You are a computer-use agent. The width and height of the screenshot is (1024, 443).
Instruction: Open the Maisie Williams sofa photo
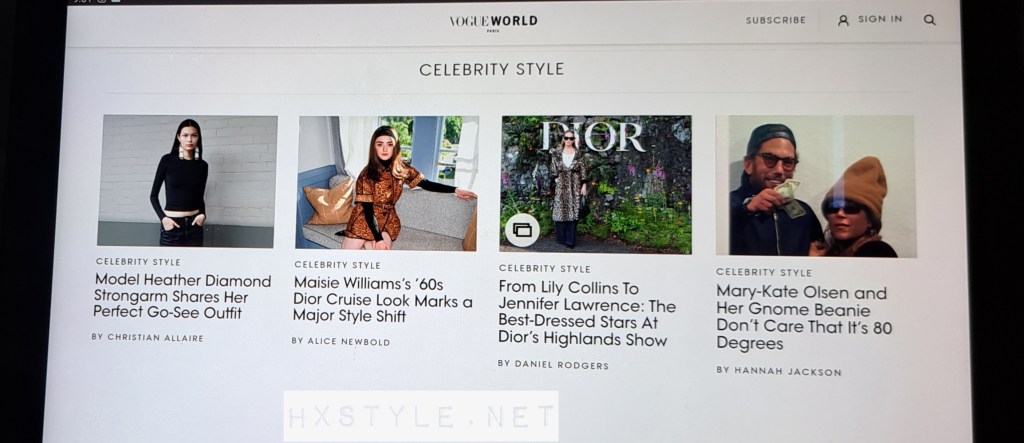click(387, 183)
